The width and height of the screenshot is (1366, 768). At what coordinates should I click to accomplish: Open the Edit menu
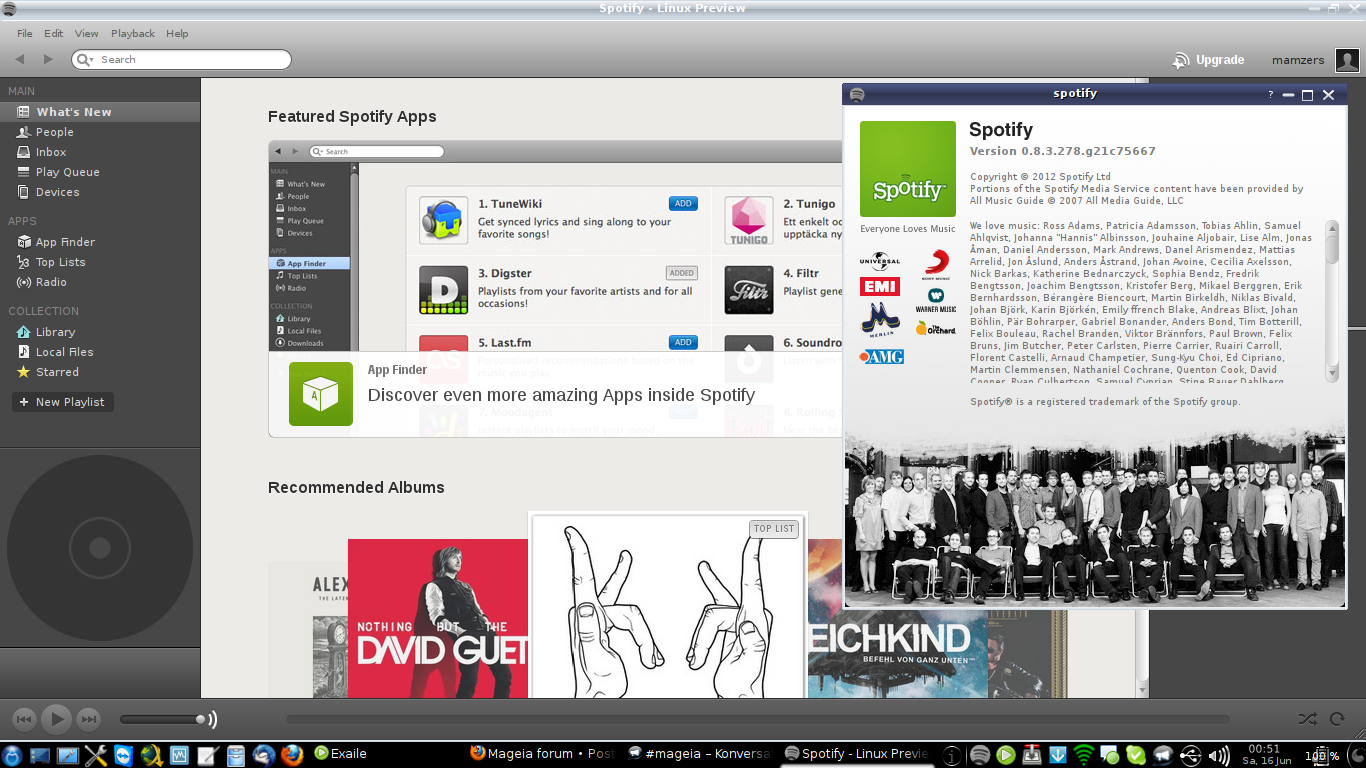point(54,33)
